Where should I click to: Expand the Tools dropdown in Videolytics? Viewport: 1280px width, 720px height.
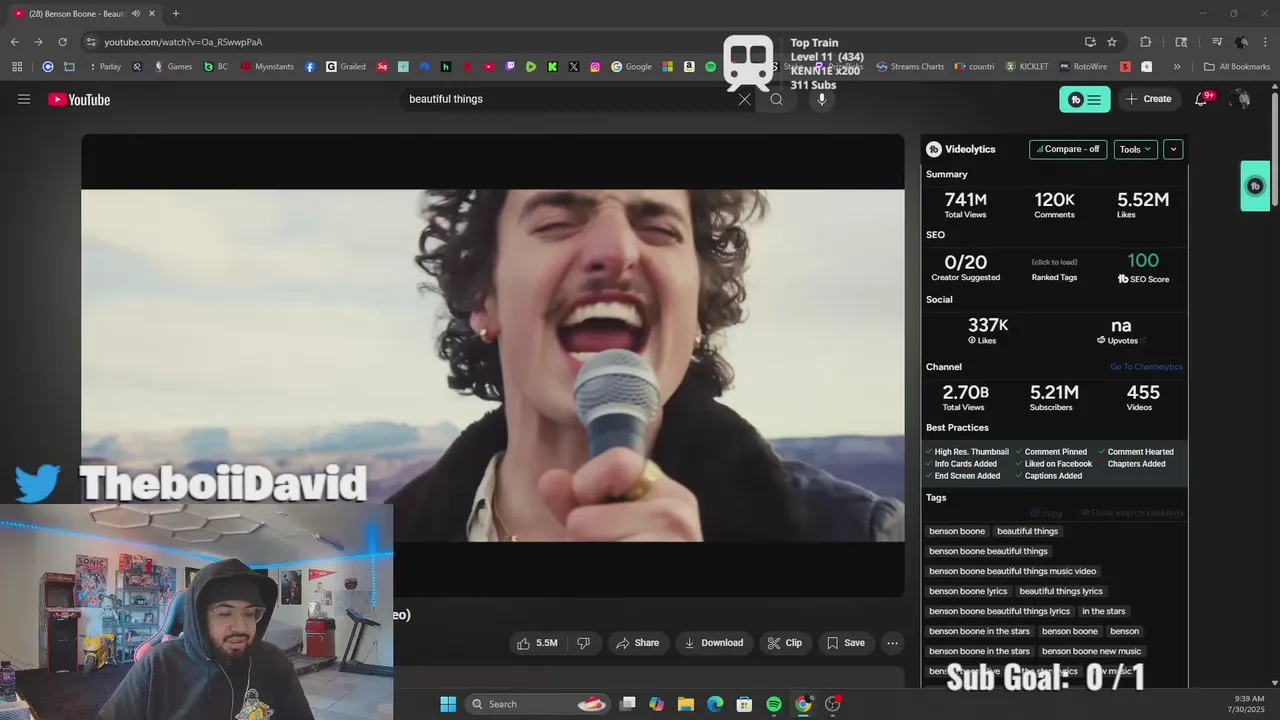1135,149
